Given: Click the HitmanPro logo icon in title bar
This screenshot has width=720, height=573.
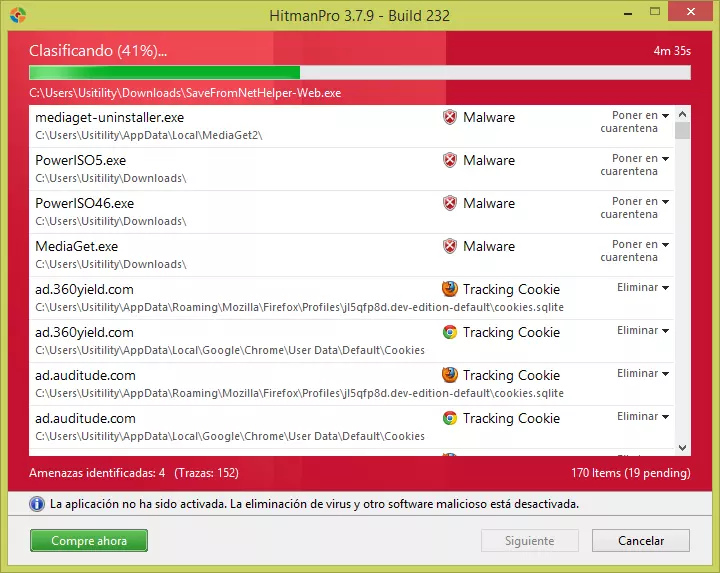Looking at the screenshot, I should pos(18,15).
